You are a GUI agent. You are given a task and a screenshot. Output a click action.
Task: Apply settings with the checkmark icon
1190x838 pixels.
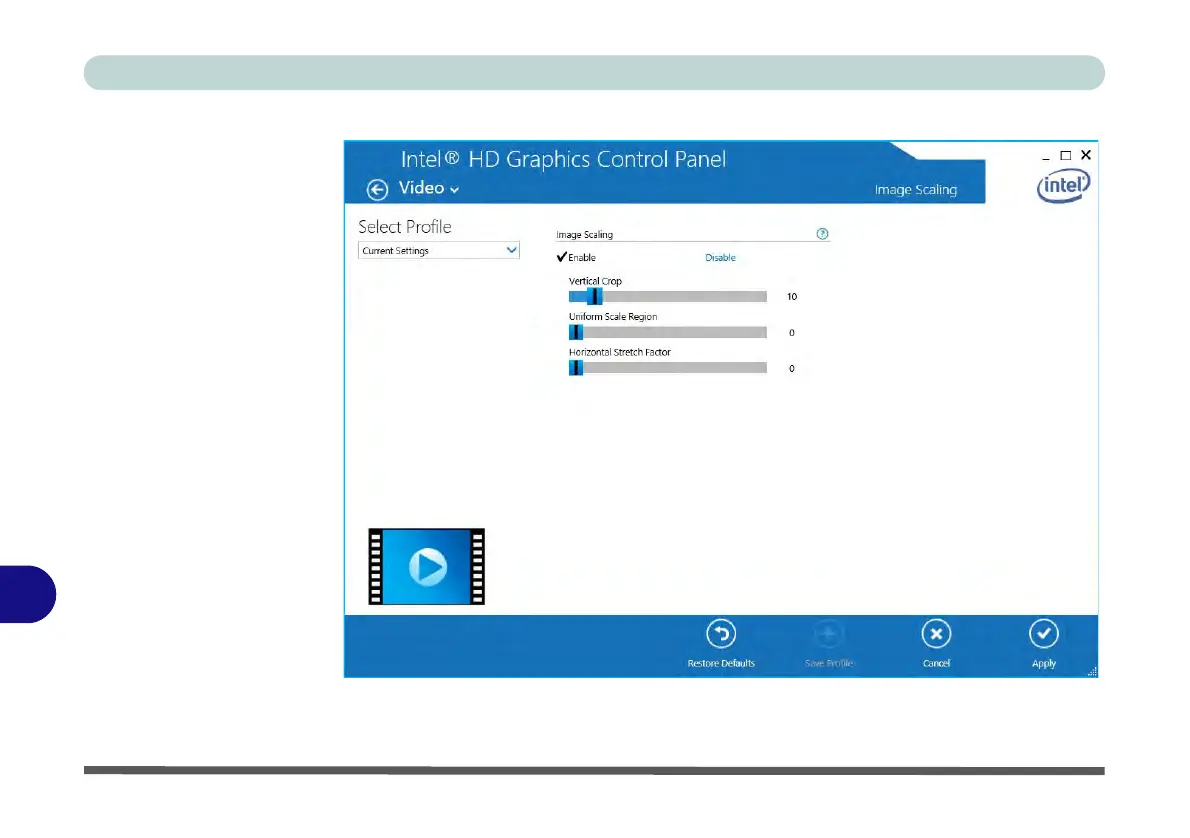(x=1044, y=634)
